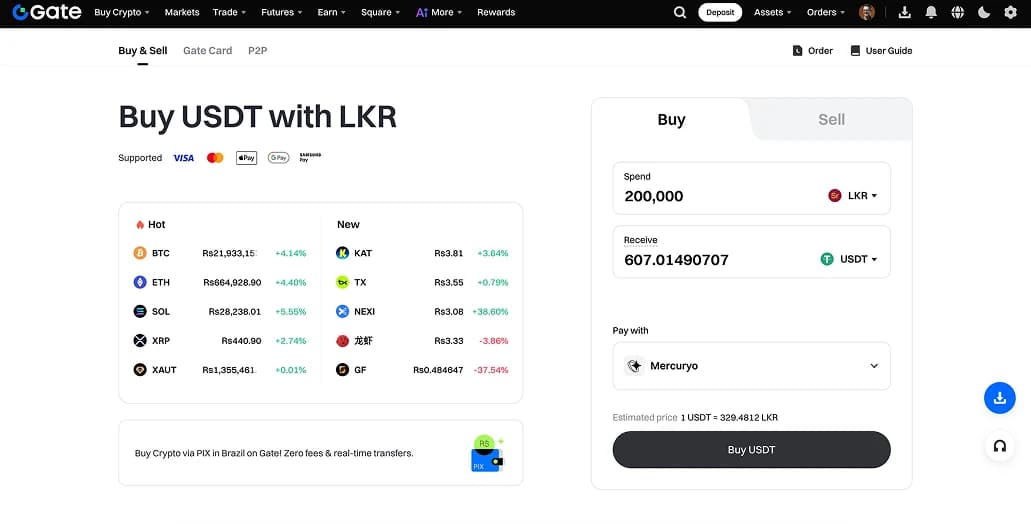The height and width of the screenshot is (524, 1031).
Task: Switch to the P2P tab
Action: click(257, 50)
